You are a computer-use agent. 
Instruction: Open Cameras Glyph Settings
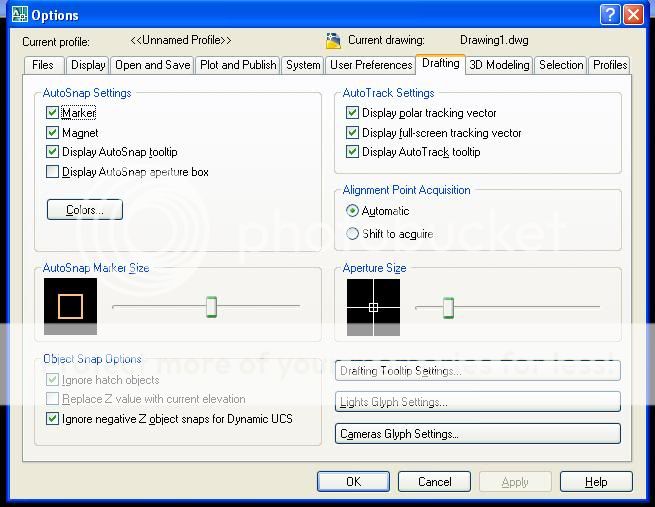click(x=478, y=434)
